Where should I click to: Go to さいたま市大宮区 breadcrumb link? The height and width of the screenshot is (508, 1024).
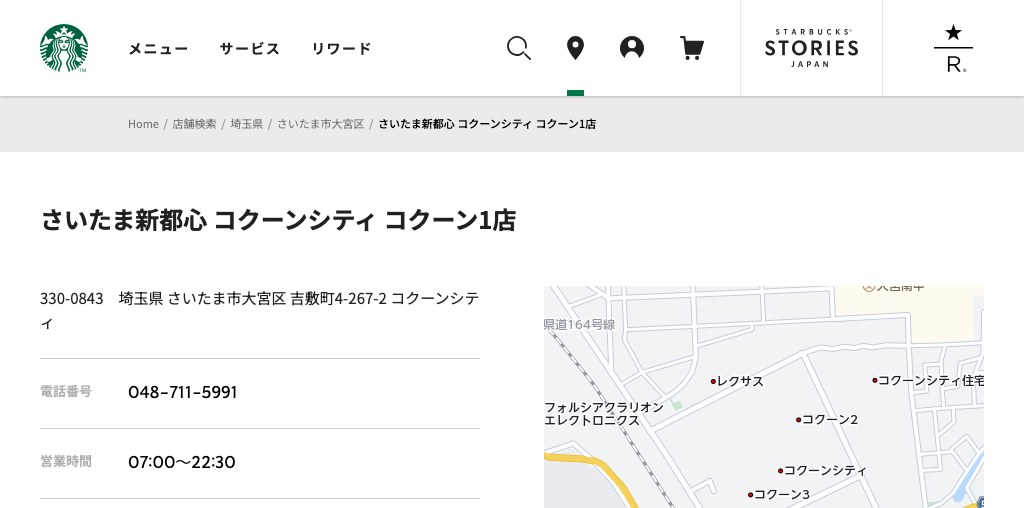(x=321, y=124)
